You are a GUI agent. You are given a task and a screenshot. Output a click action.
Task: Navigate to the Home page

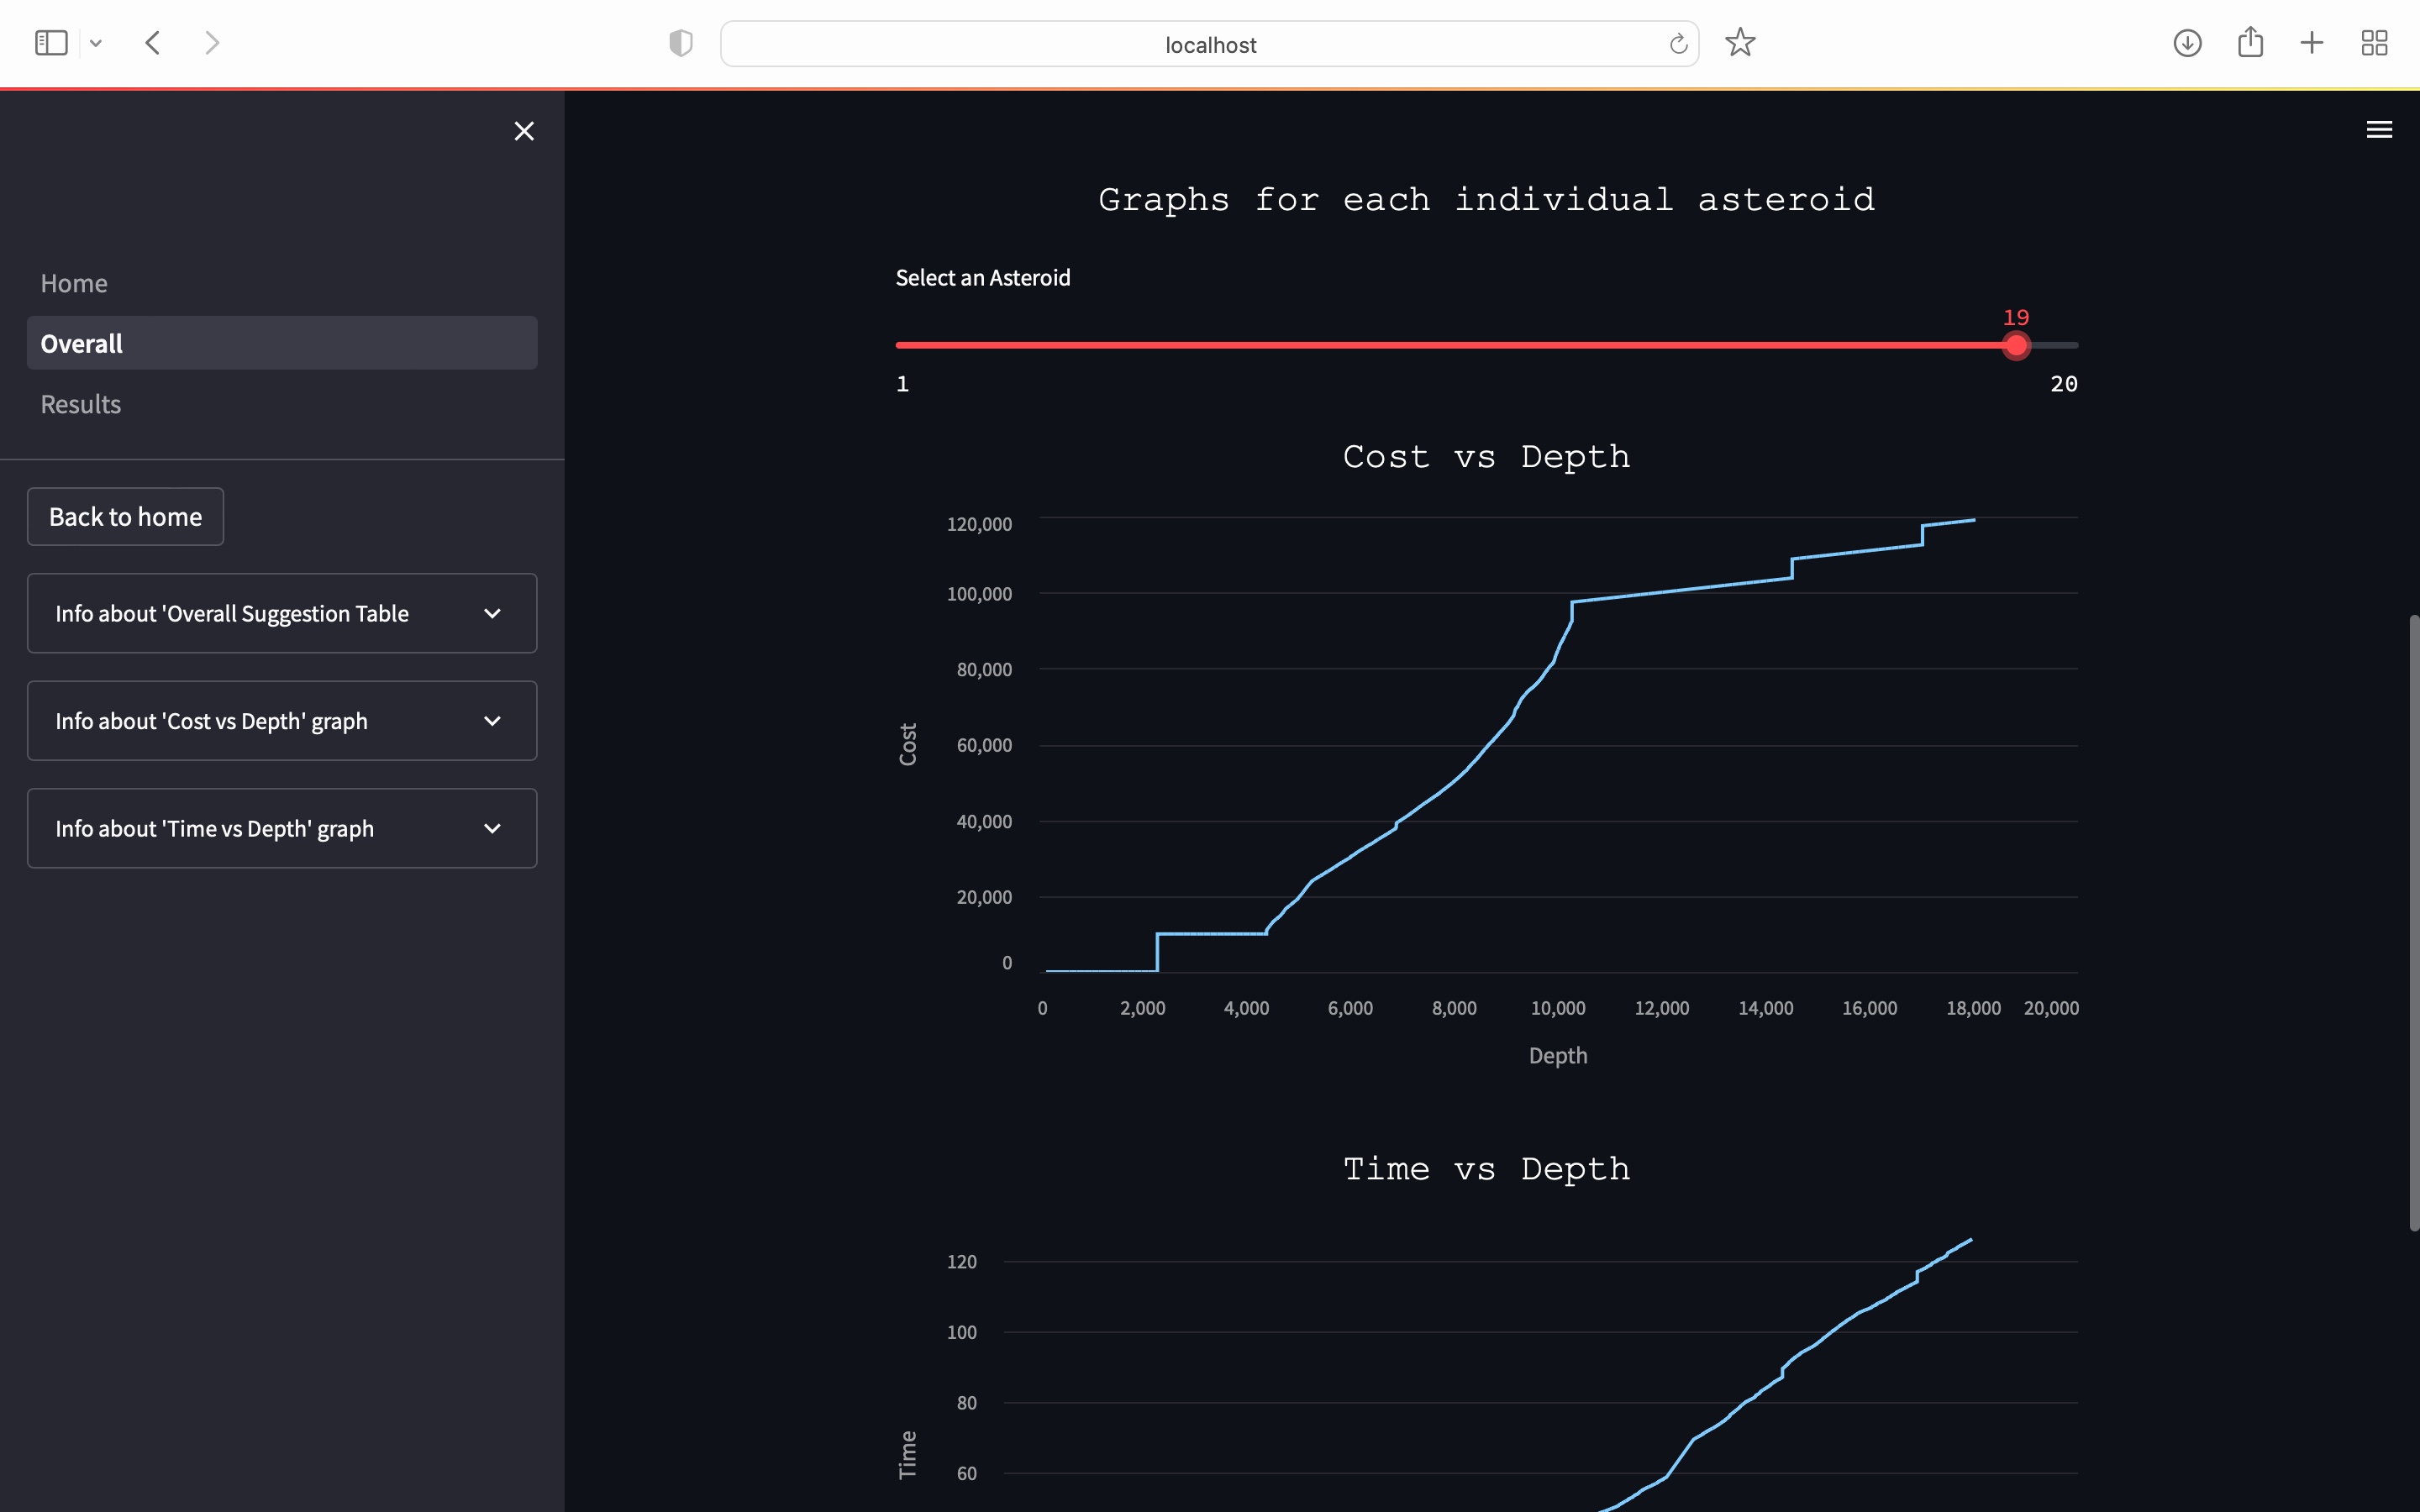coord(74,283)
